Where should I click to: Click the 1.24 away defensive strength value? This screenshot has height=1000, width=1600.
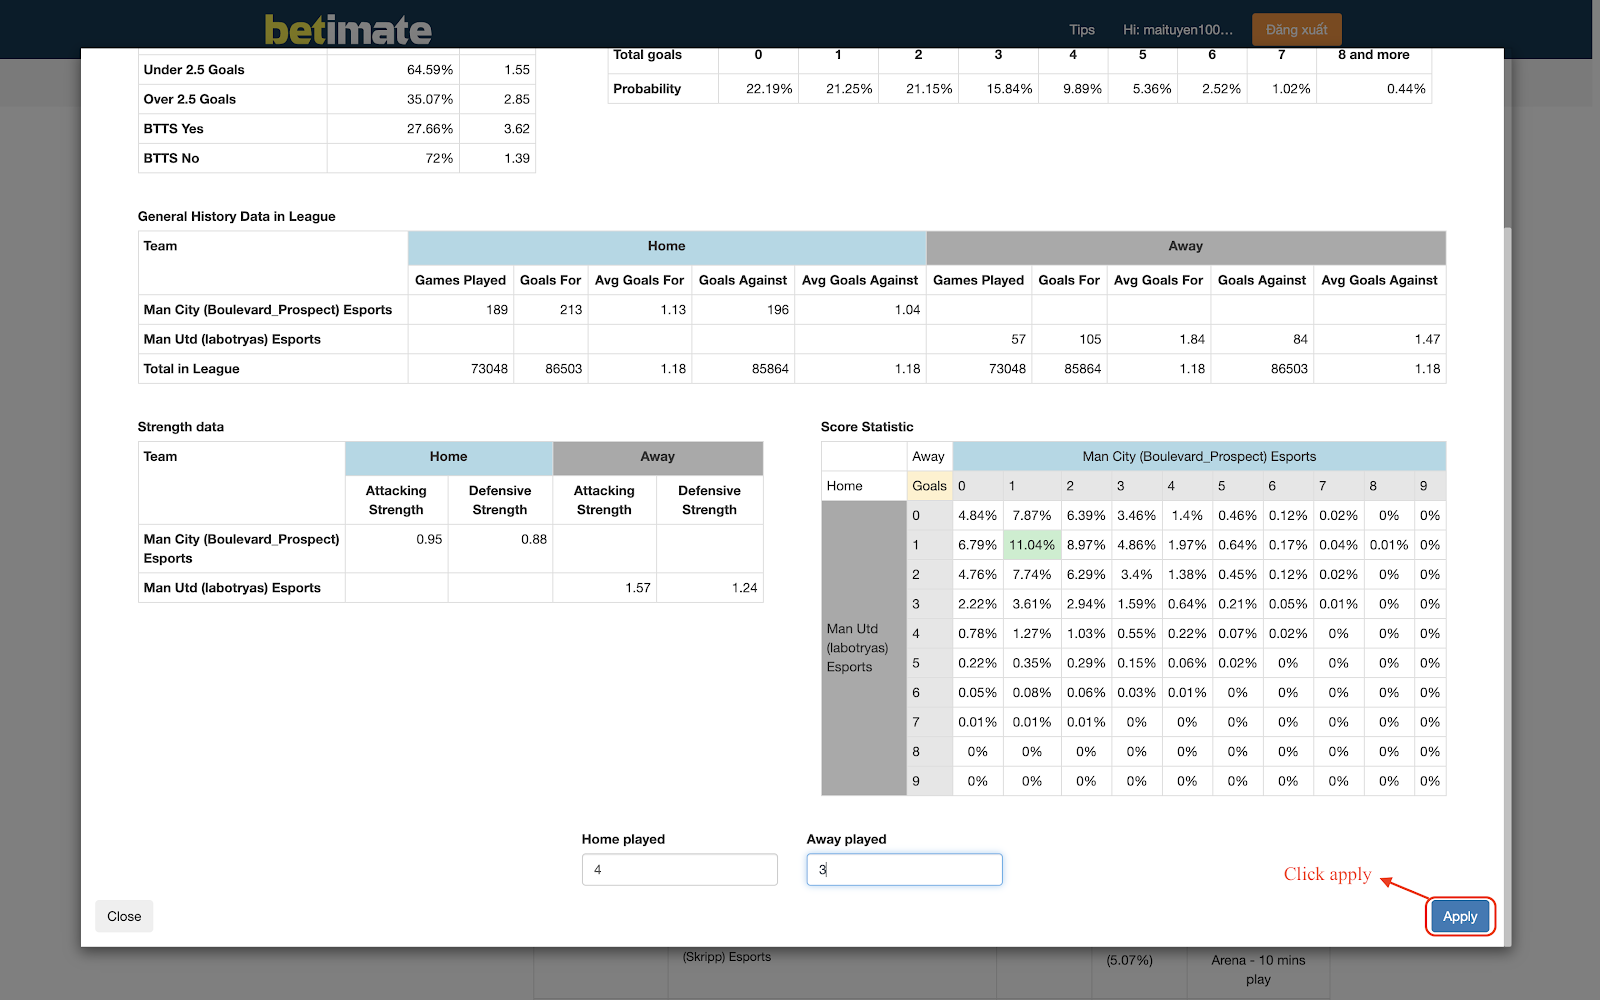(x=744, y=588)
